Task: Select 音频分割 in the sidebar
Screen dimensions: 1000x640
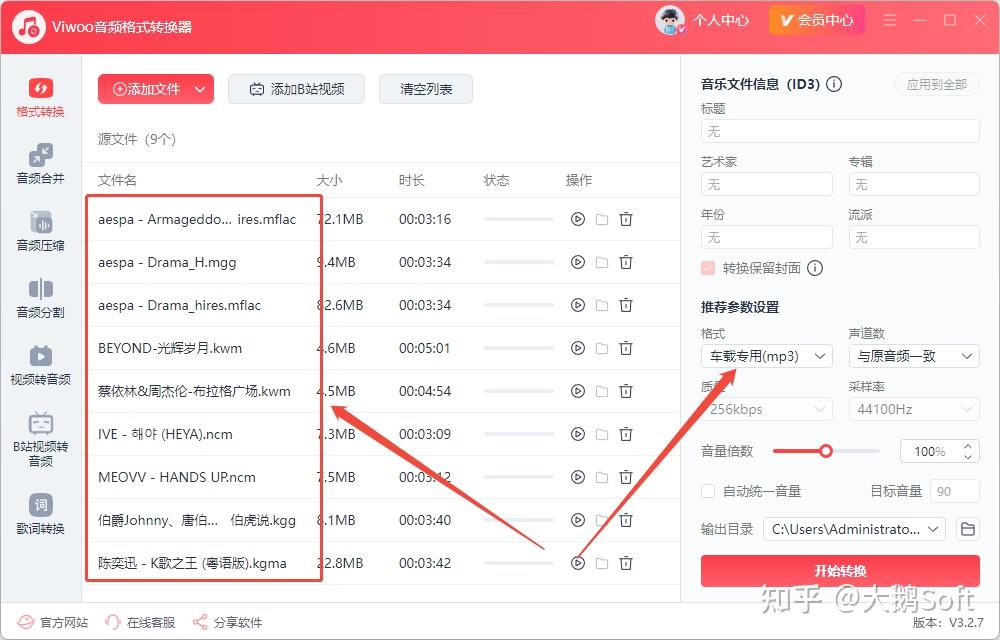Action: pos(40,298)
